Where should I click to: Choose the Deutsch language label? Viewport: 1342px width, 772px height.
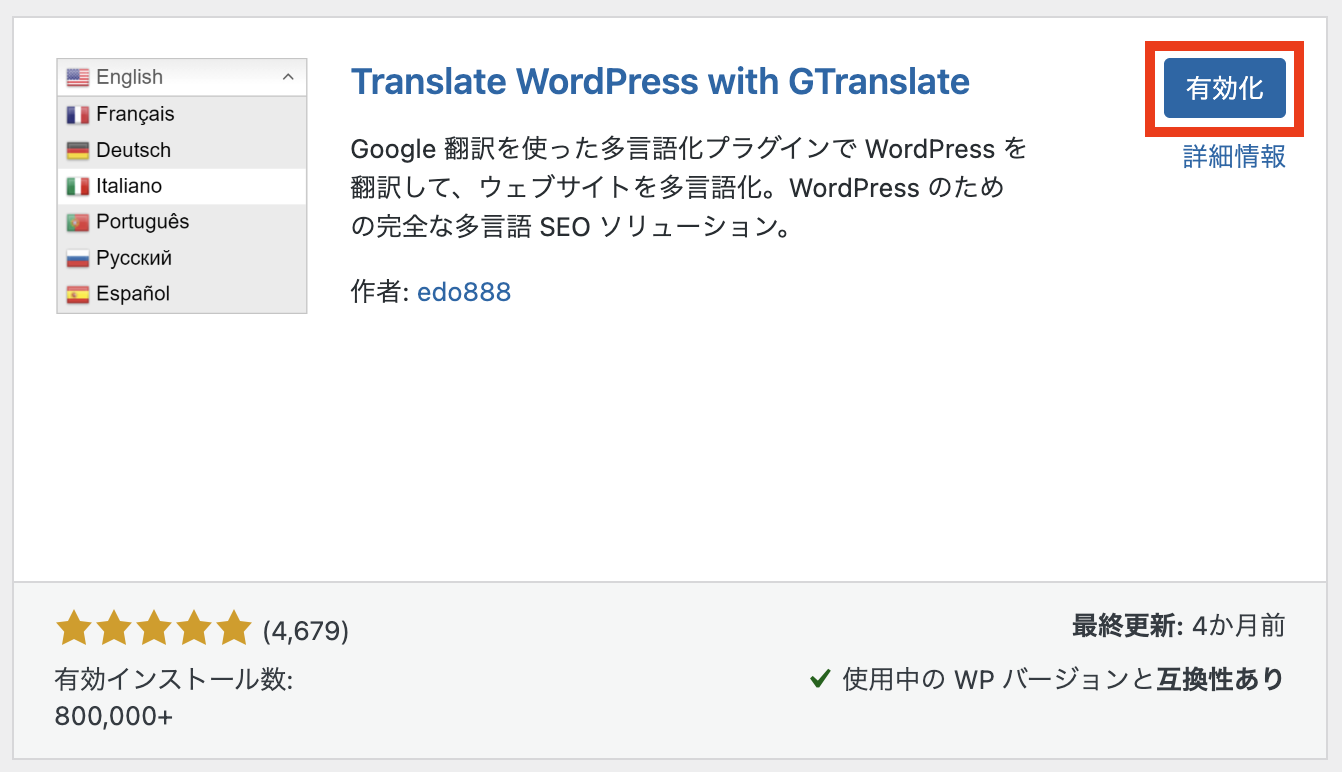tap(133, 150)
